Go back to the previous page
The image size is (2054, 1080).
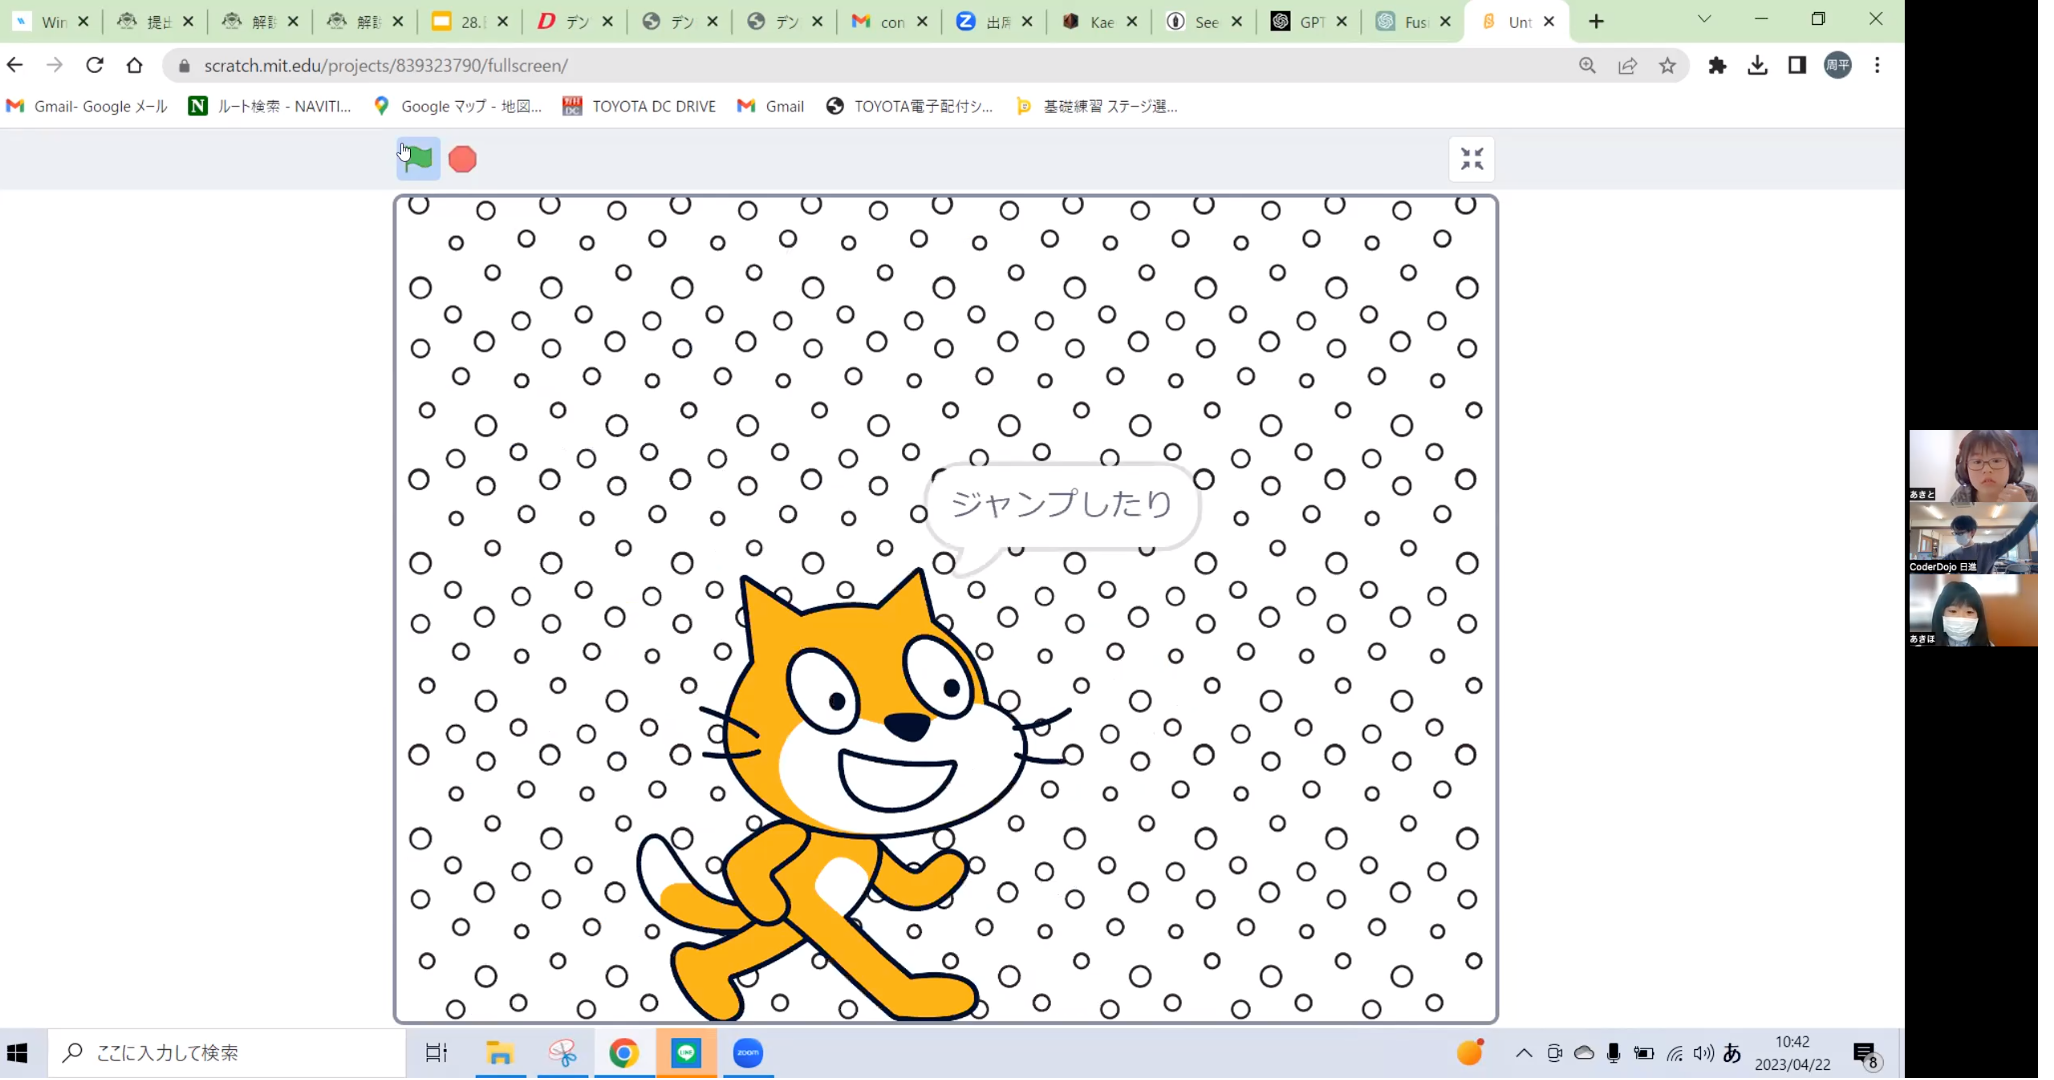15,65
